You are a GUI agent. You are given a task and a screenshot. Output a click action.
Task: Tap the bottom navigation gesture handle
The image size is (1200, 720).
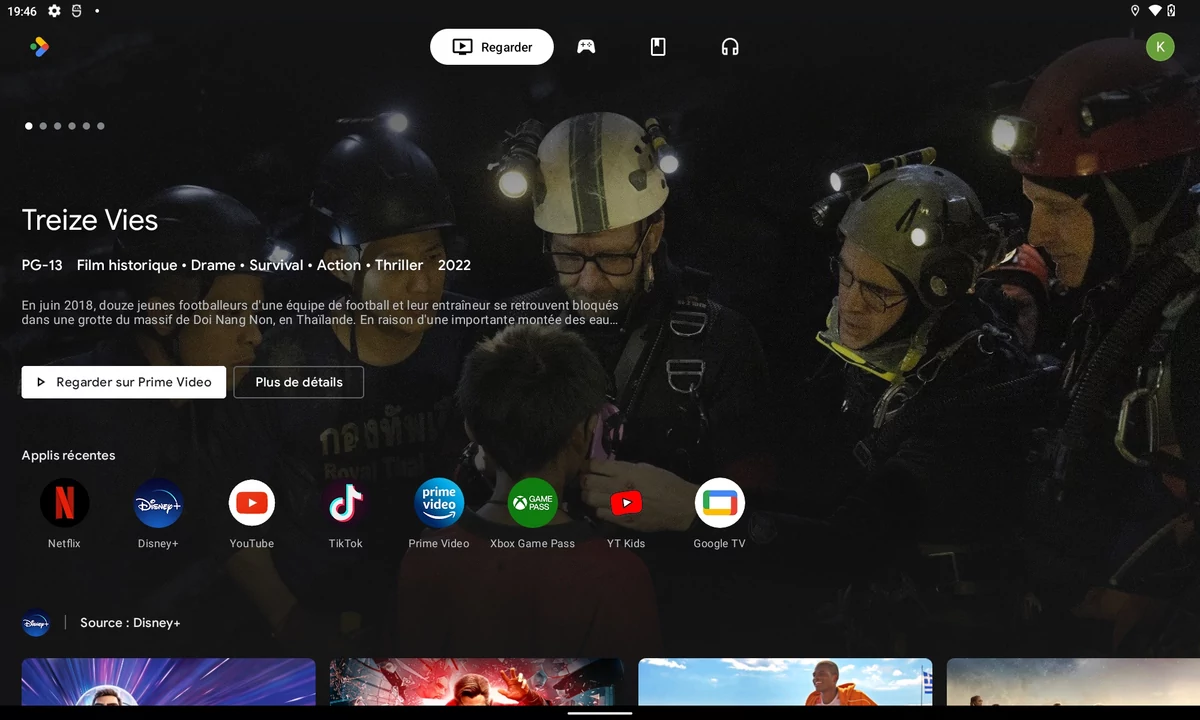click(600, 713)
